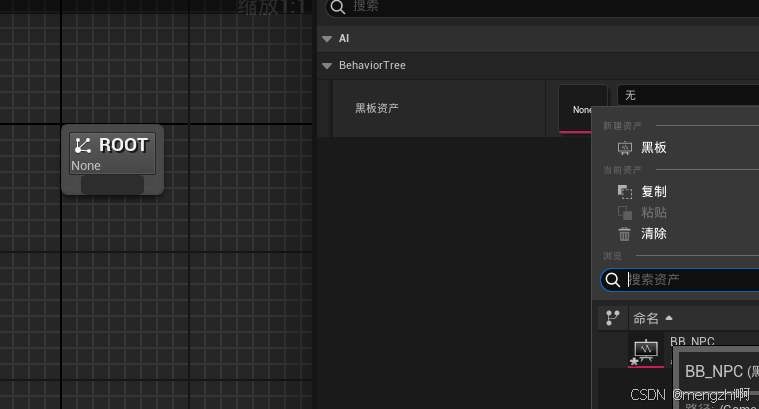Click the ROOT node bottom connector pin
This screenshot has height=409, width=759.
(x=112, y=185)
